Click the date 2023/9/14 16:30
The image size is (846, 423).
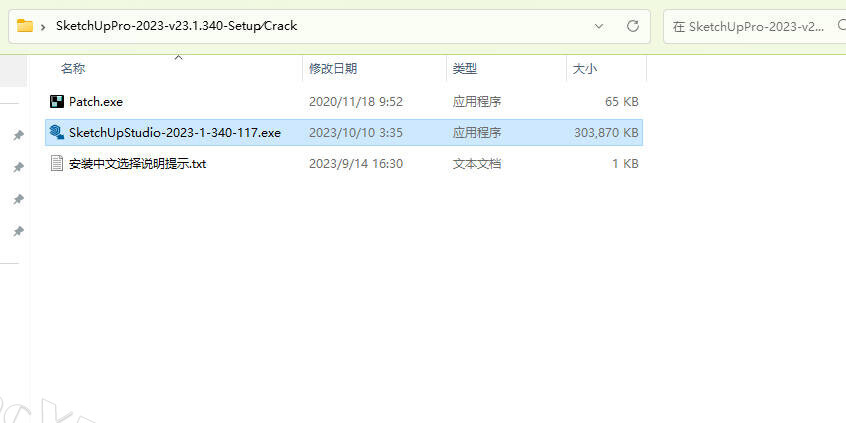coord(356,163)
